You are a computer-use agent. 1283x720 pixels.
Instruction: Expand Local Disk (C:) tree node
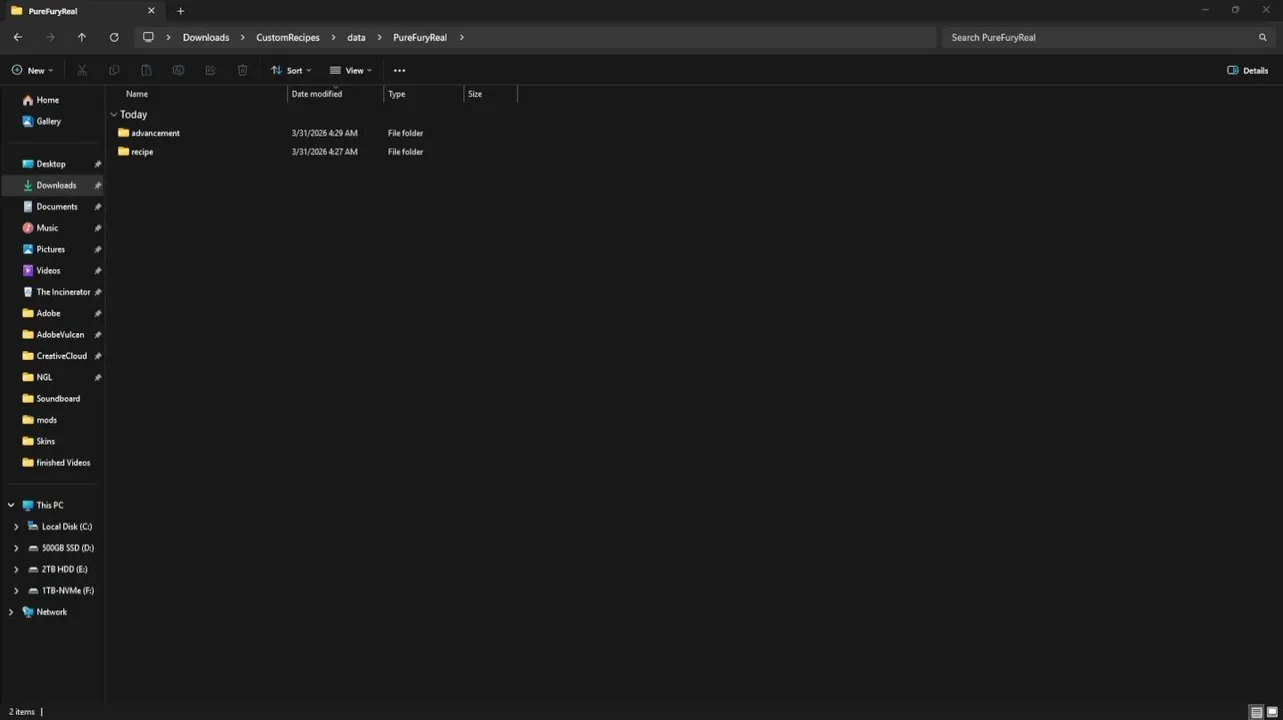pos(16,527)
